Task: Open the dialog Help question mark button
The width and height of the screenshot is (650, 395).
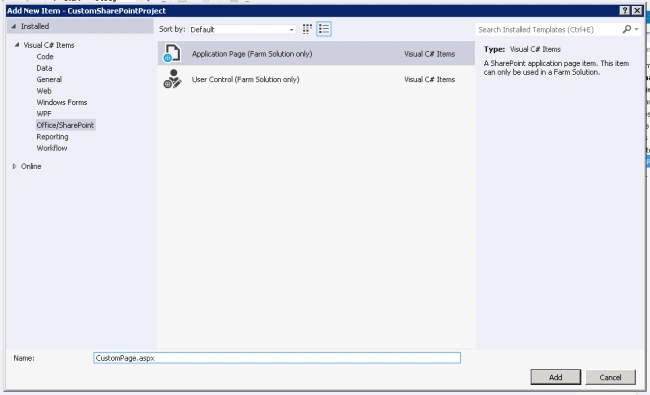Action: point(625,11)
